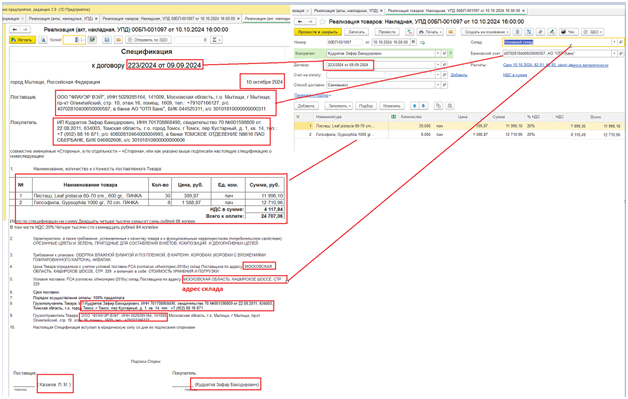This screenshot has width=628, height=399.
Task: Expand the Склад field dropdown arrow
Action: click(x=614, y=42)
